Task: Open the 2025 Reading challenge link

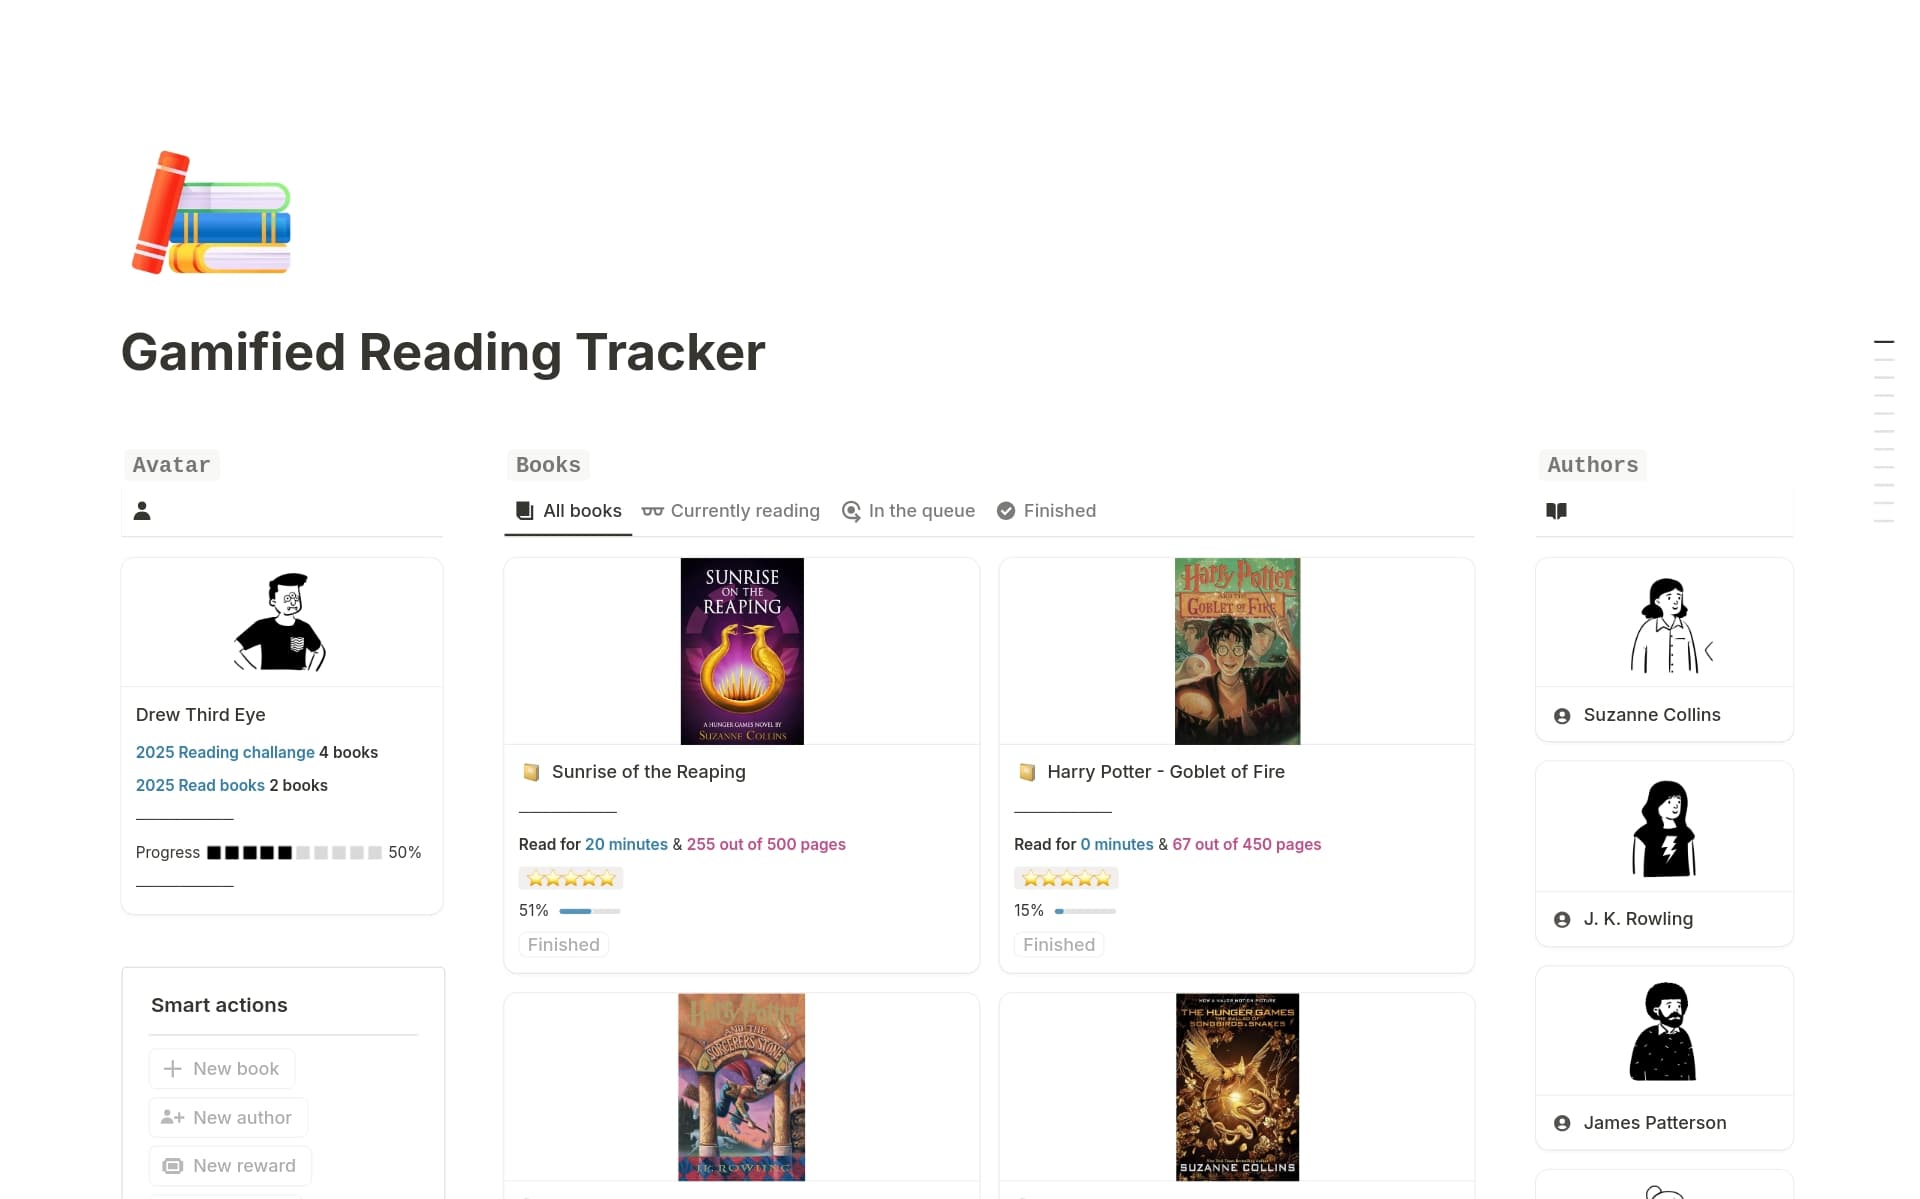Action: [225, 752]
